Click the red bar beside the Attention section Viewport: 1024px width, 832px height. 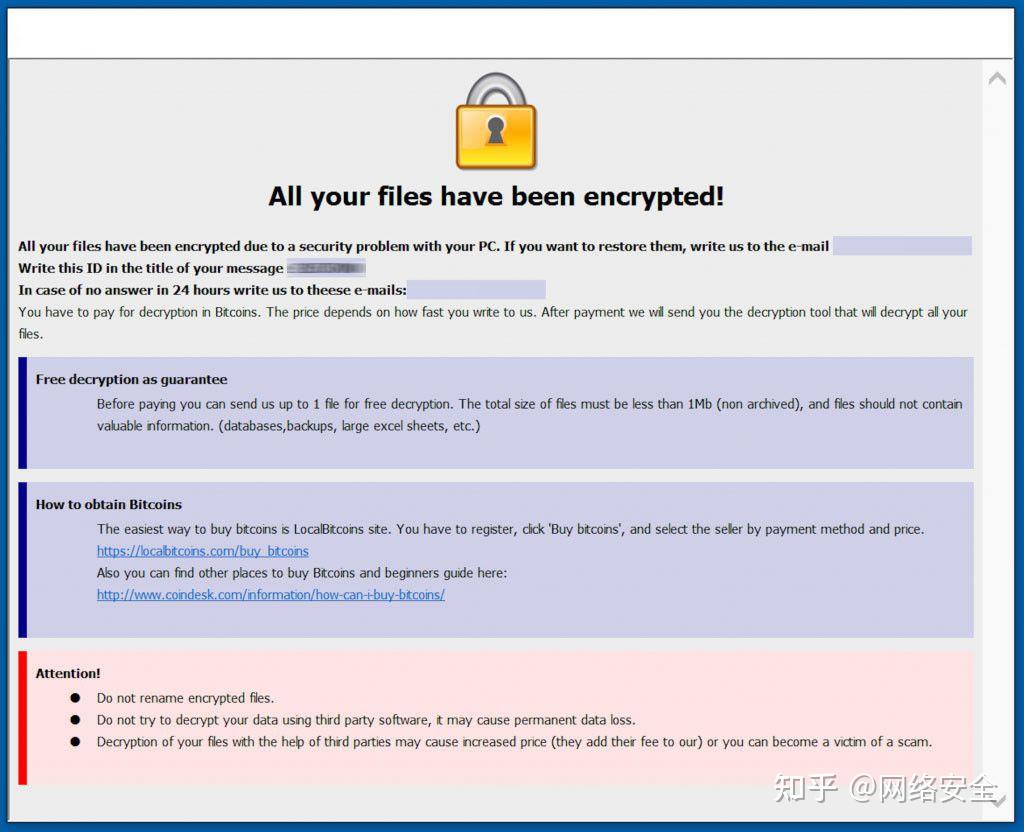click(23, 718)
